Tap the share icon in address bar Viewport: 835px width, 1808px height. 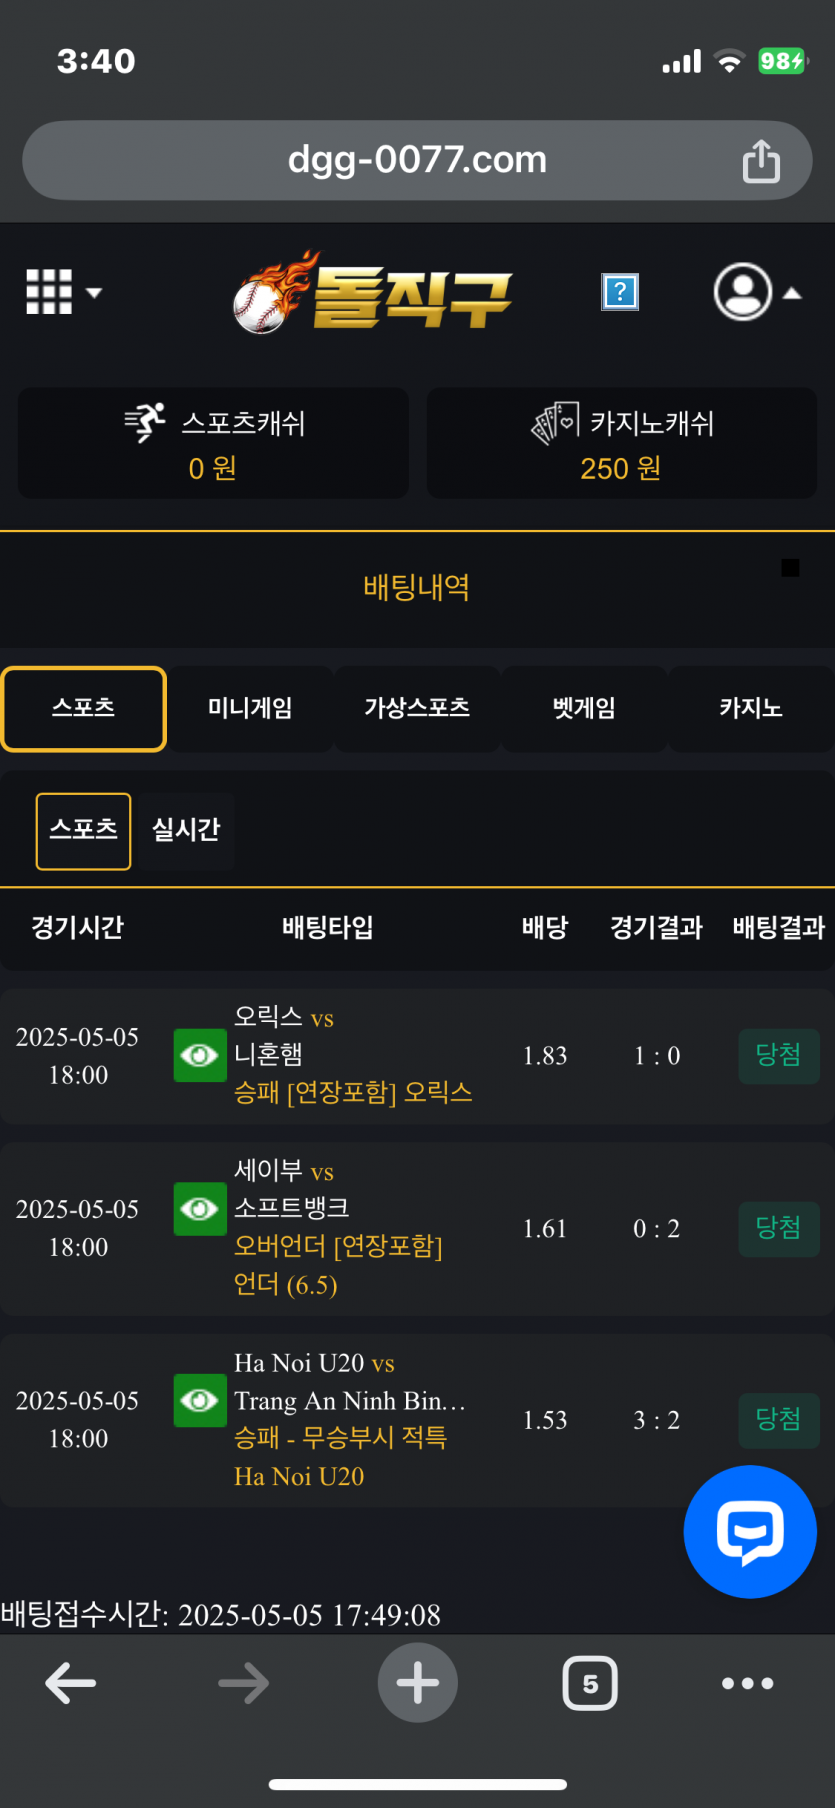click(x=761, y=161)
